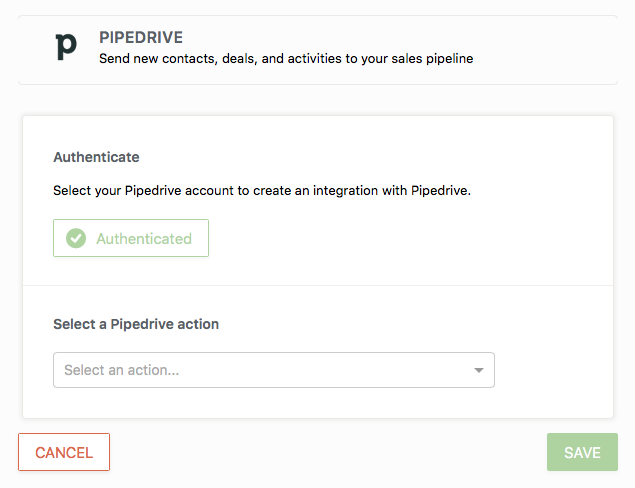Click the word "Select" in the action label

pos(74,324)
